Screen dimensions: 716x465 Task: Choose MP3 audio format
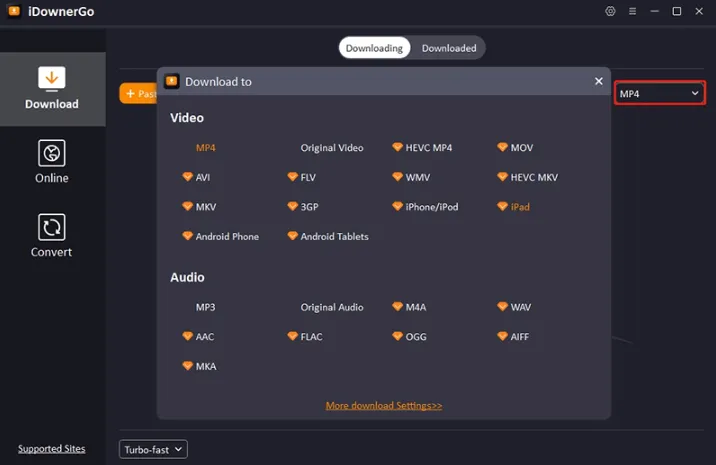click(x=205, y=307)
